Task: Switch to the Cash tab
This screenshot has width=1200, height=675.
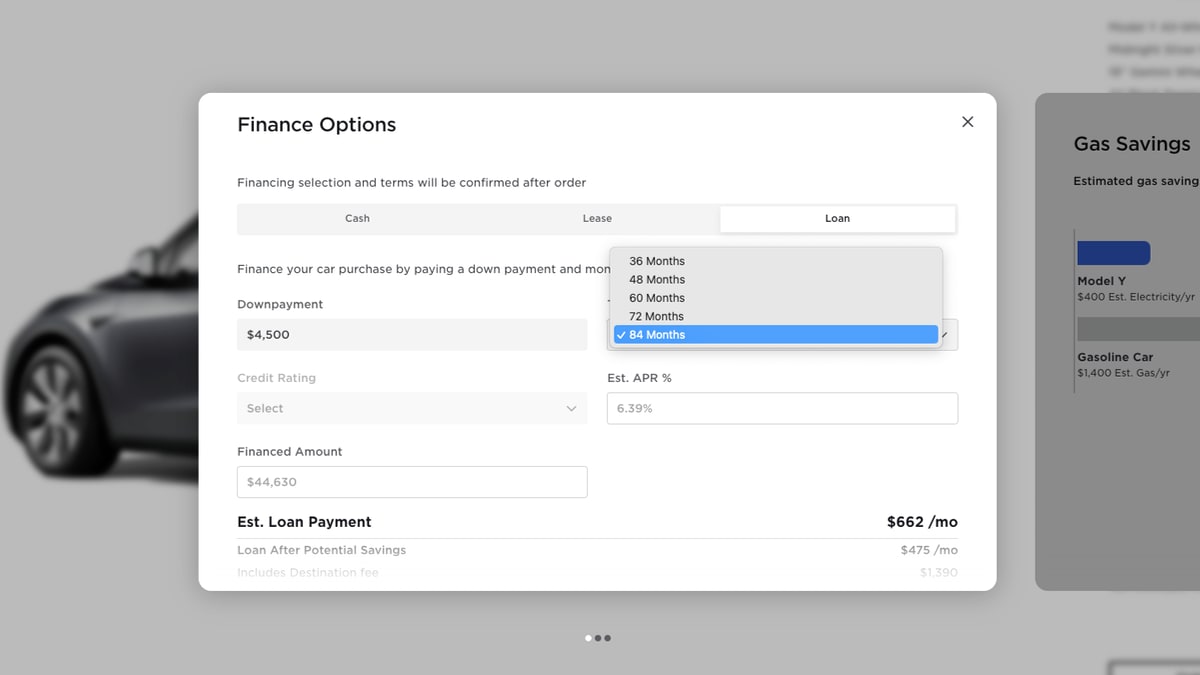Action: (357, 218)
